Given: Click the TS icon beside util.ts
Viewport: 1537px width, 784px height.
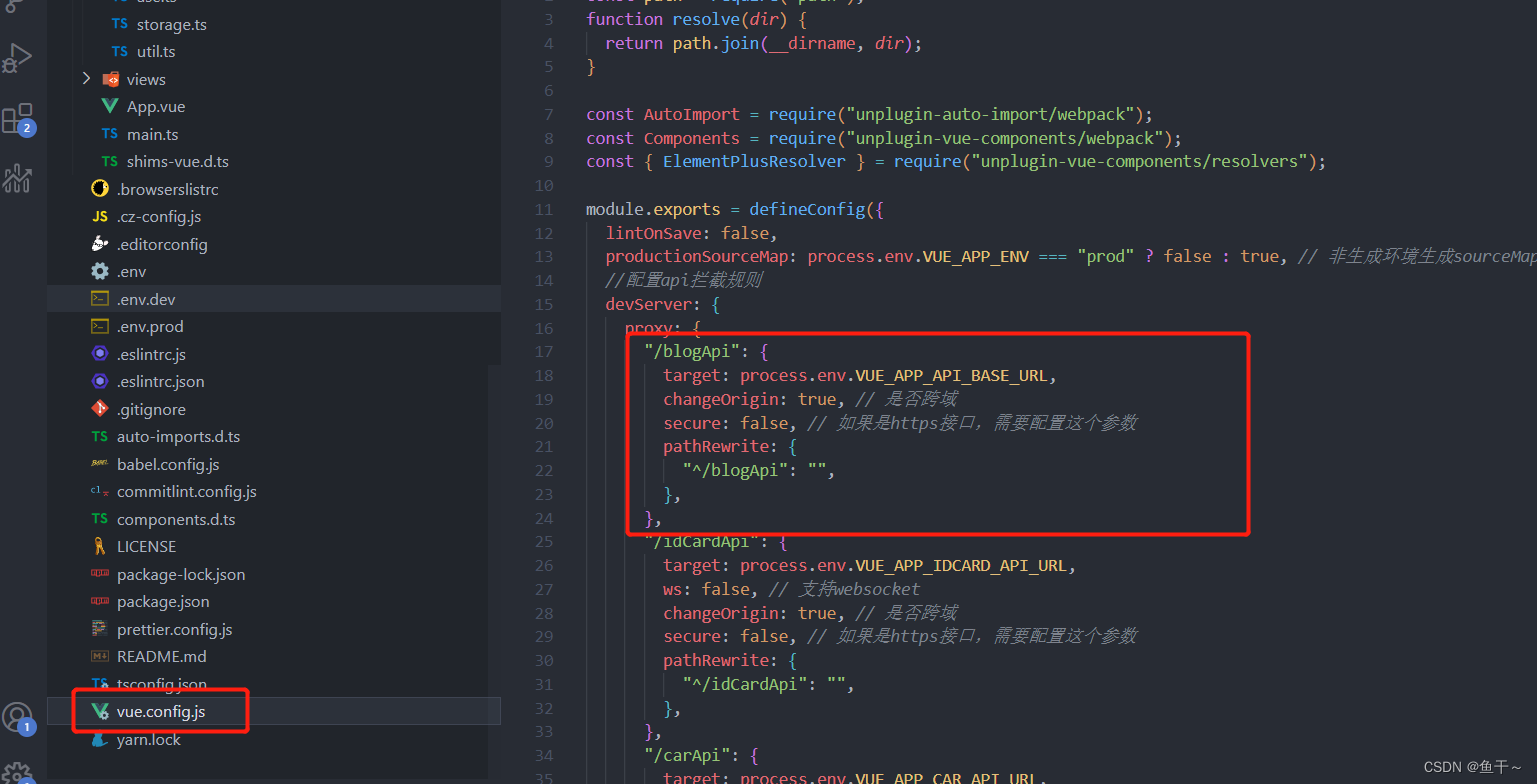Looking at the screenshot, I should click(120, 51).
